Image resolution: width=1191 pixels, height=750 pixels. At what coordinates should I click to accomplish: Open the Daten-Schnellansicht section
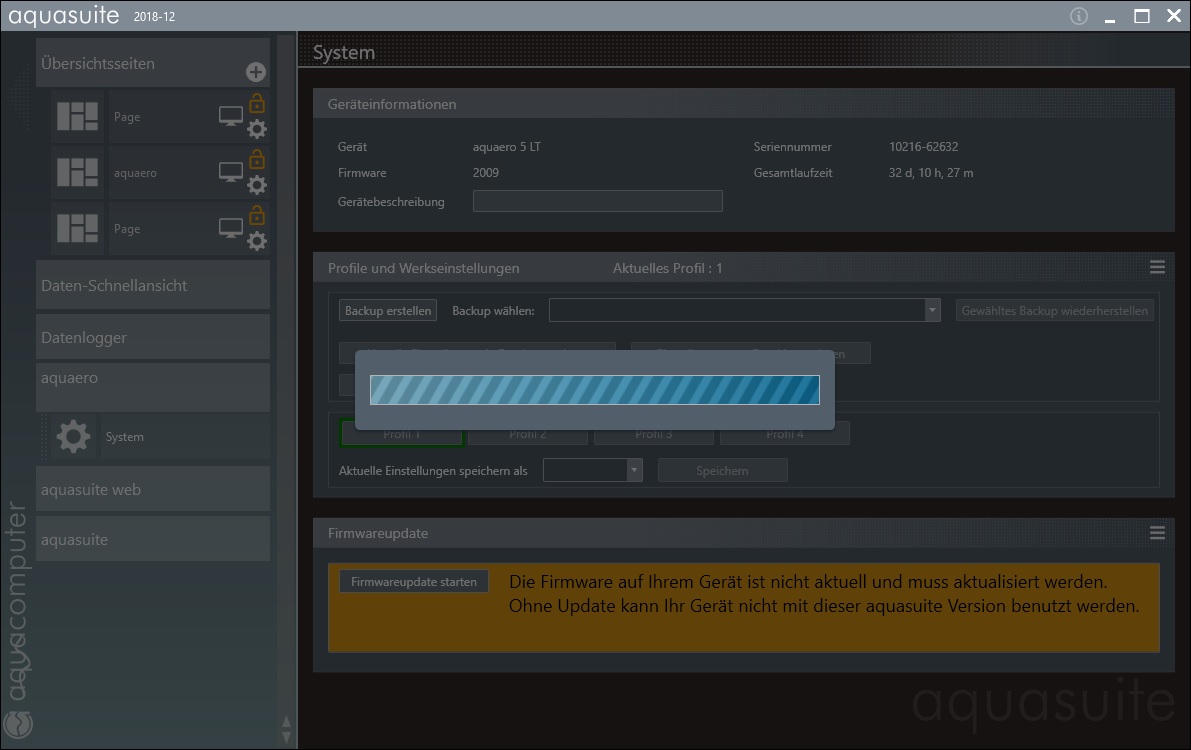[153, 285]
